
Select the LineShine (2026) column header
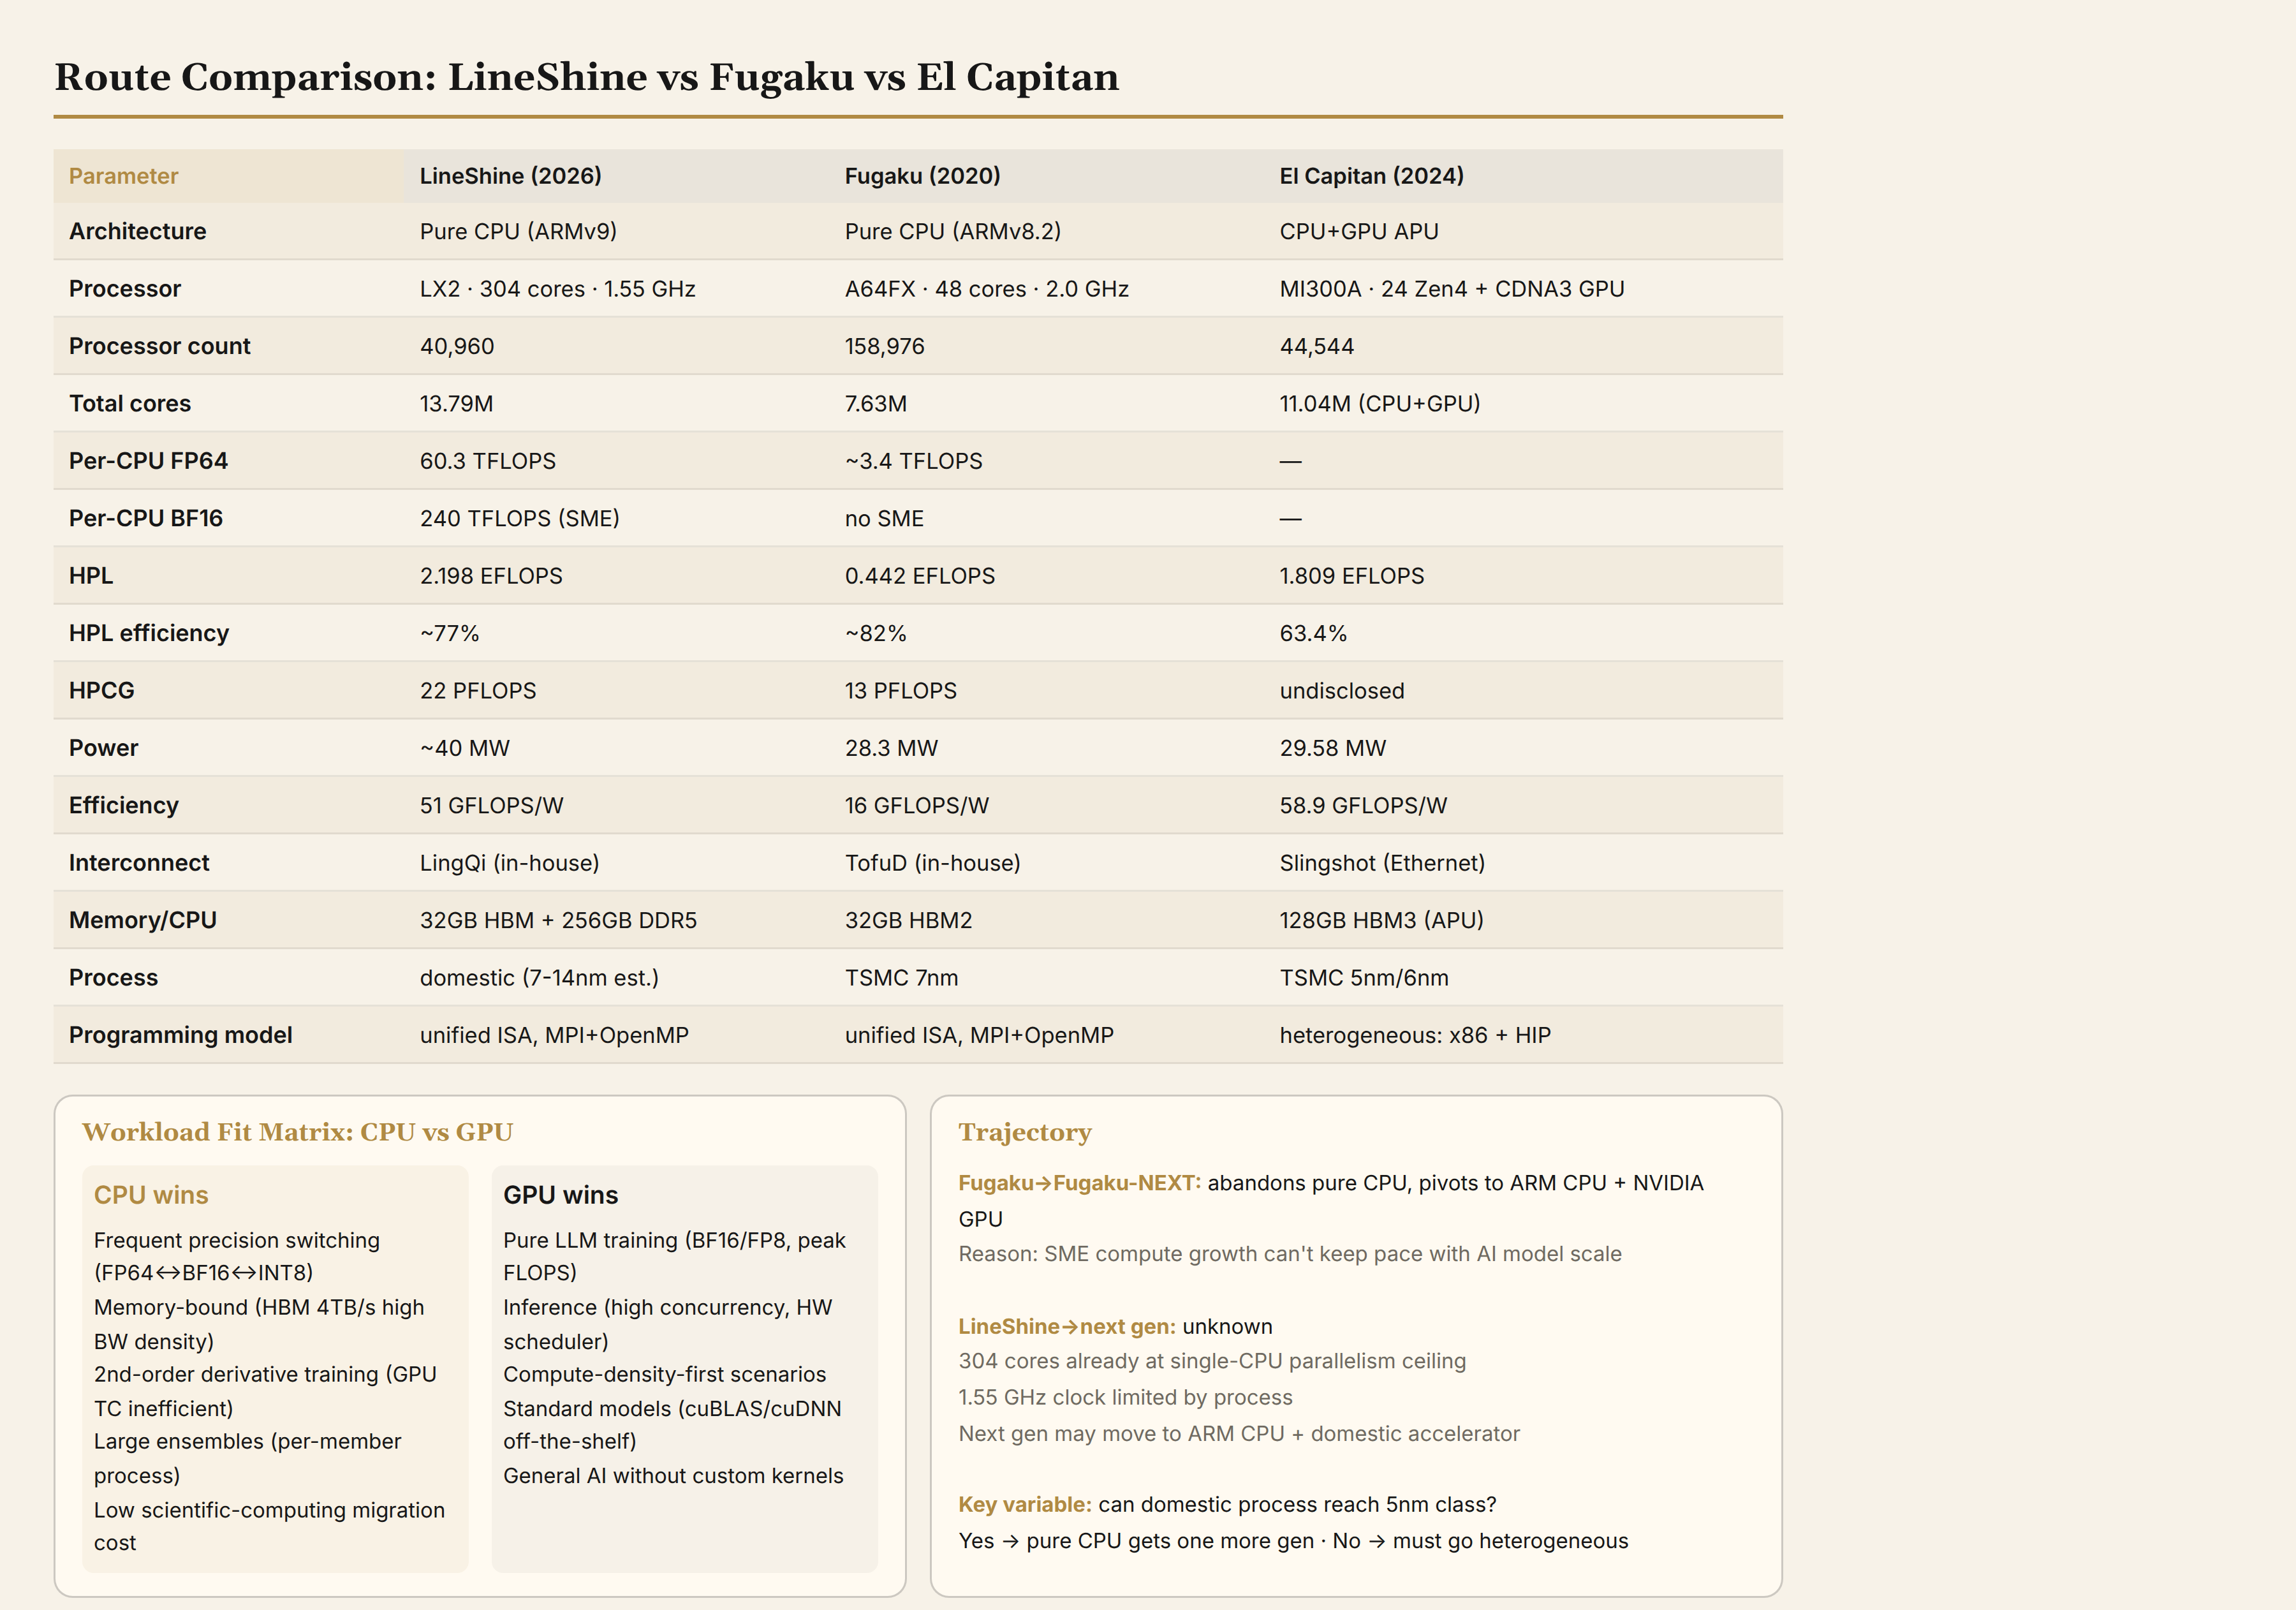pyautogui.click(x=510, y=176)
